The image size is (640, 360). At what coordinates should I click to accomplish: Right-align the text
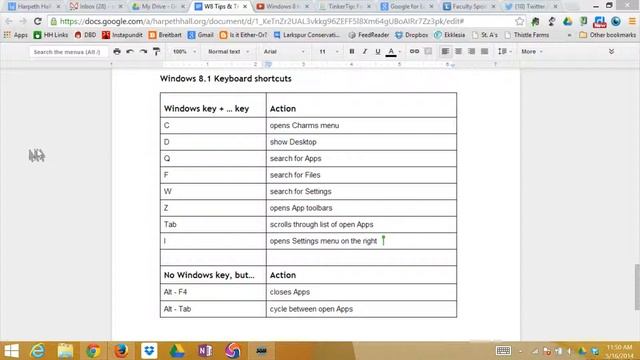coord(471,51)
